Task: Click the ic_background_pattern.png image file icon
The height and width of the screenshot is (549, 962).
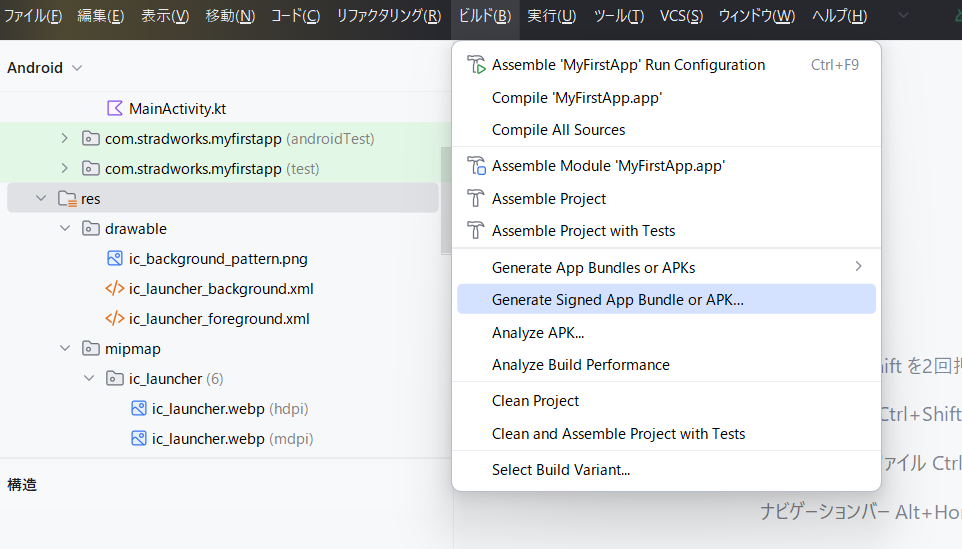Action: 115,258
